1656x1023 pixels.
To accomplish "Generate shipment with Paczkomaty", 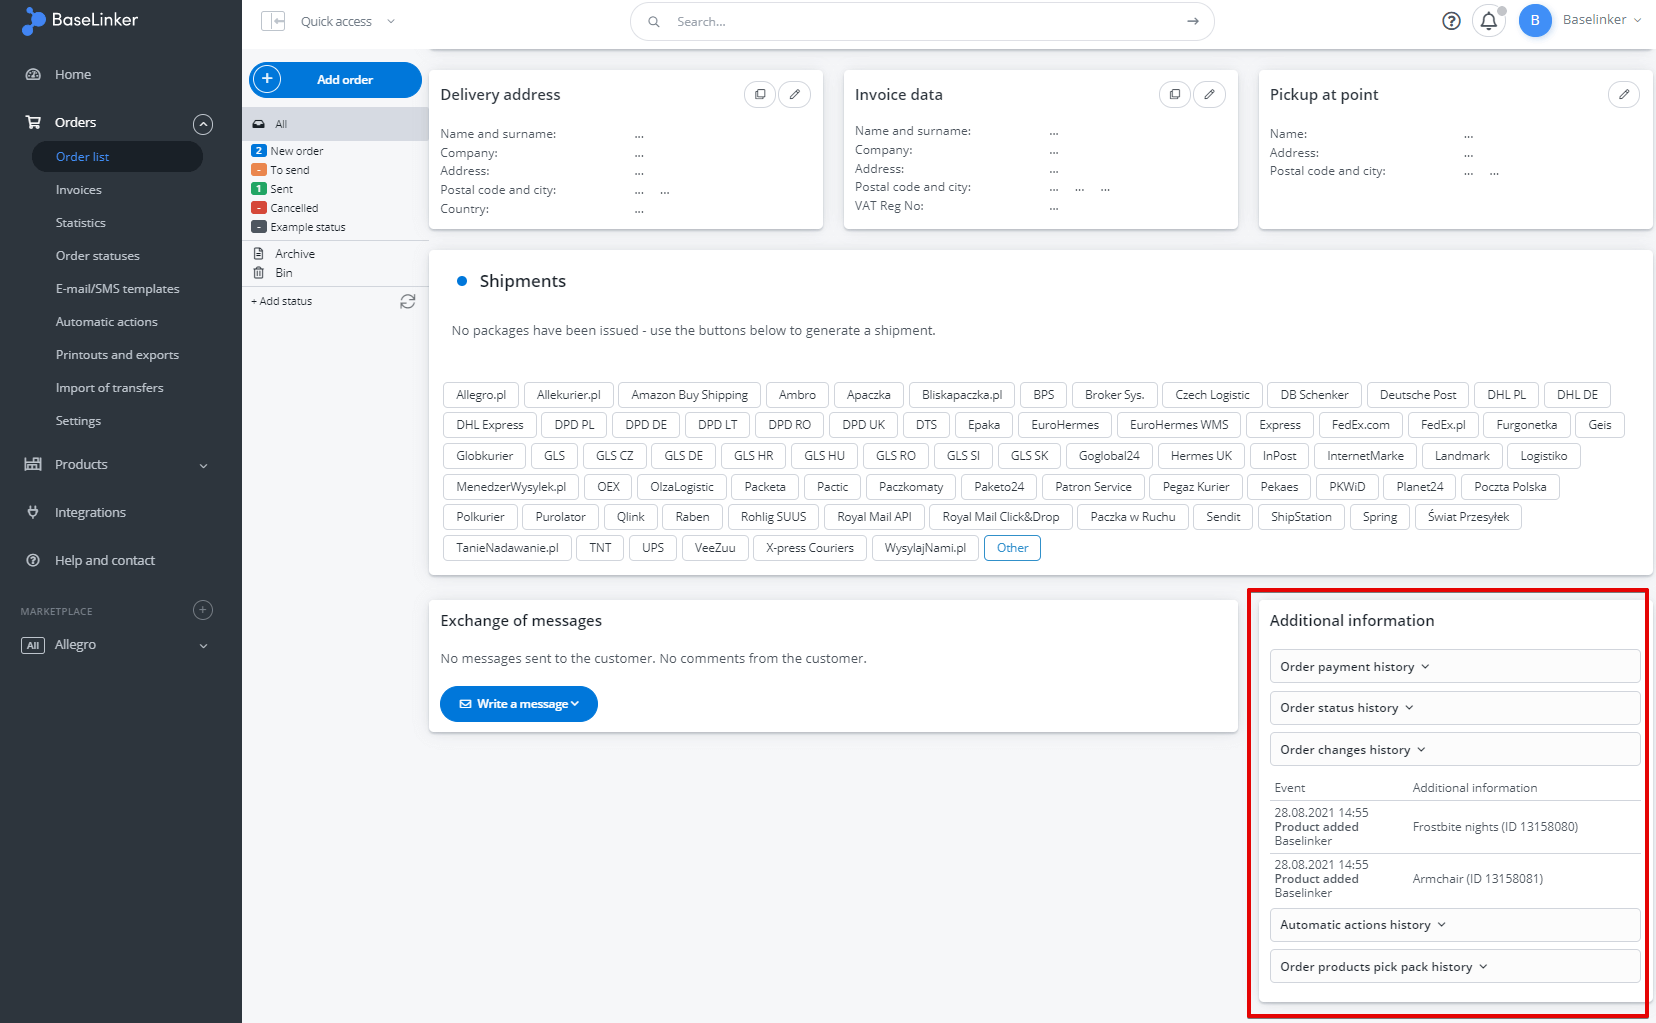I will [x=911, y=487].
